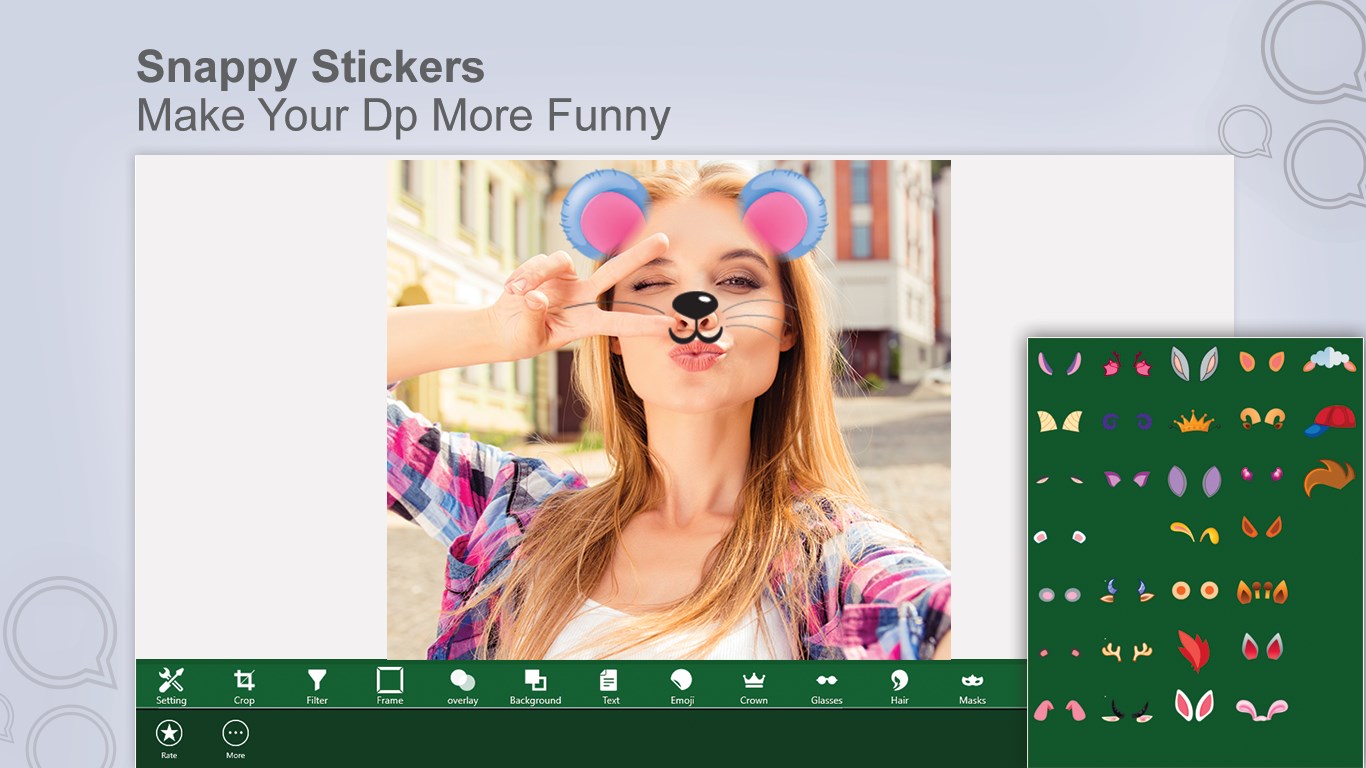Viewport: 1366px width, 768px height.
Task: Add Text using the Text tool
Action: [609, 686]
